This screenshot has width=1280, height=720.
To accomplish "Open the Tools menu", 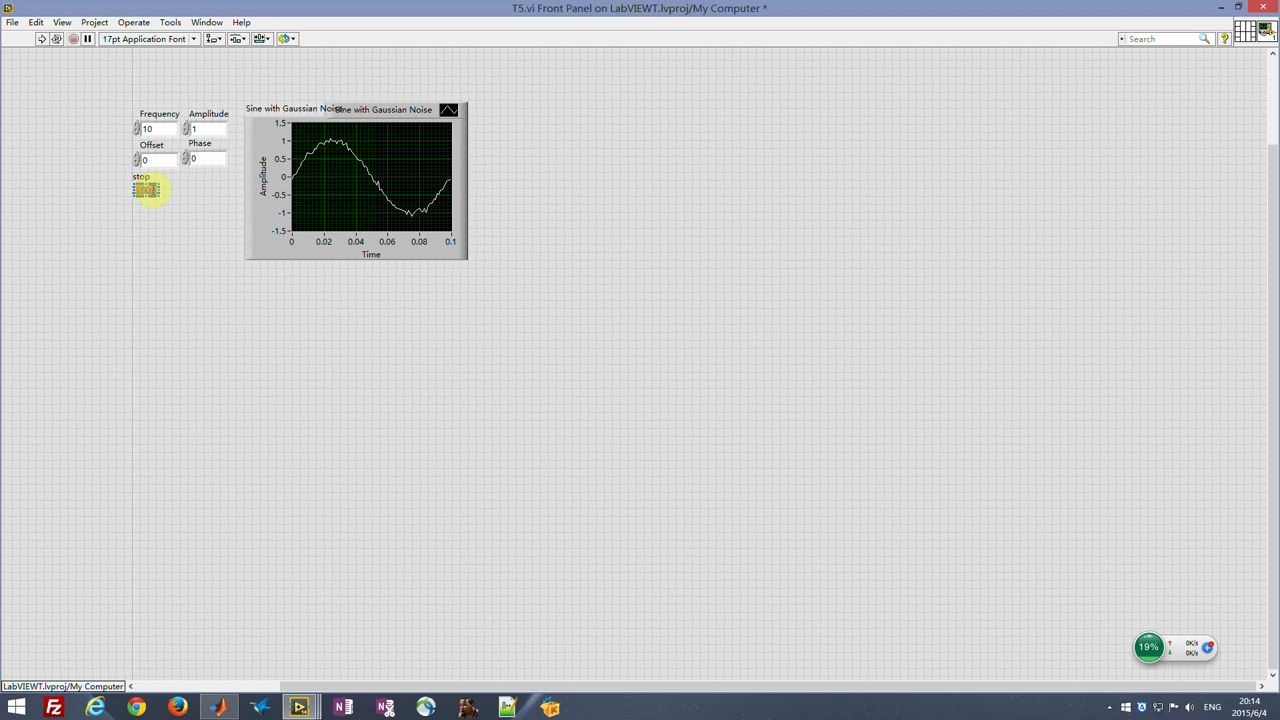I will pos(169,22).
